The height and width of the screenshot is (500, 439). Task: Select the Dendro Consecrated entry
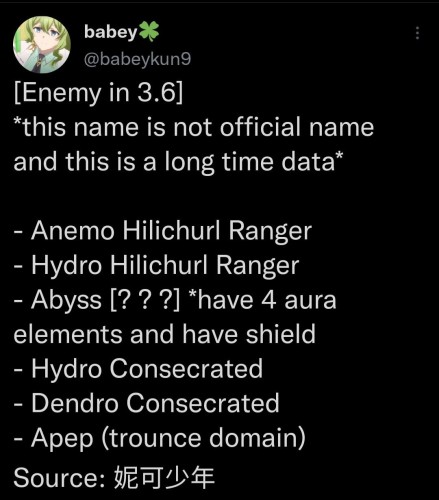pos(146,403)
